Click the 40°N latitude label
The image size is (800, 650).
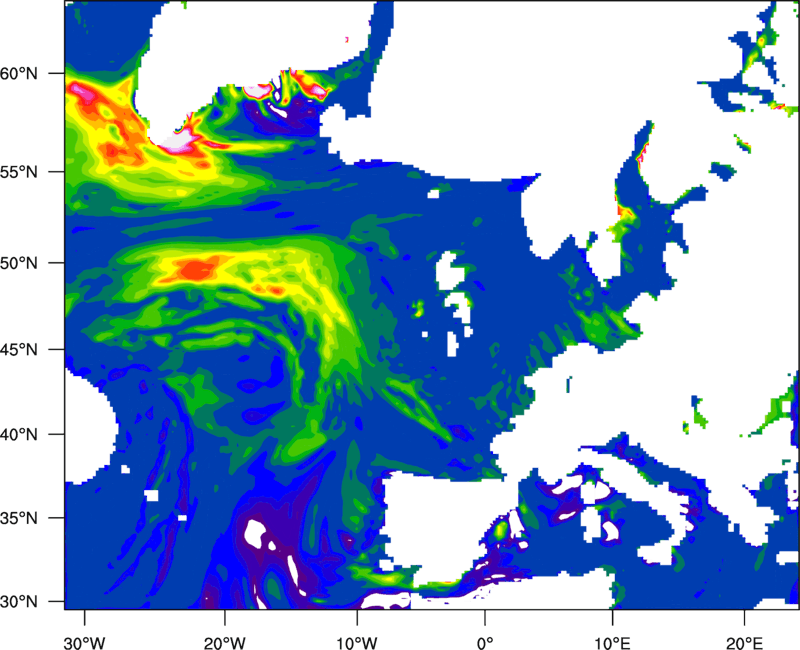coord(19,435)
